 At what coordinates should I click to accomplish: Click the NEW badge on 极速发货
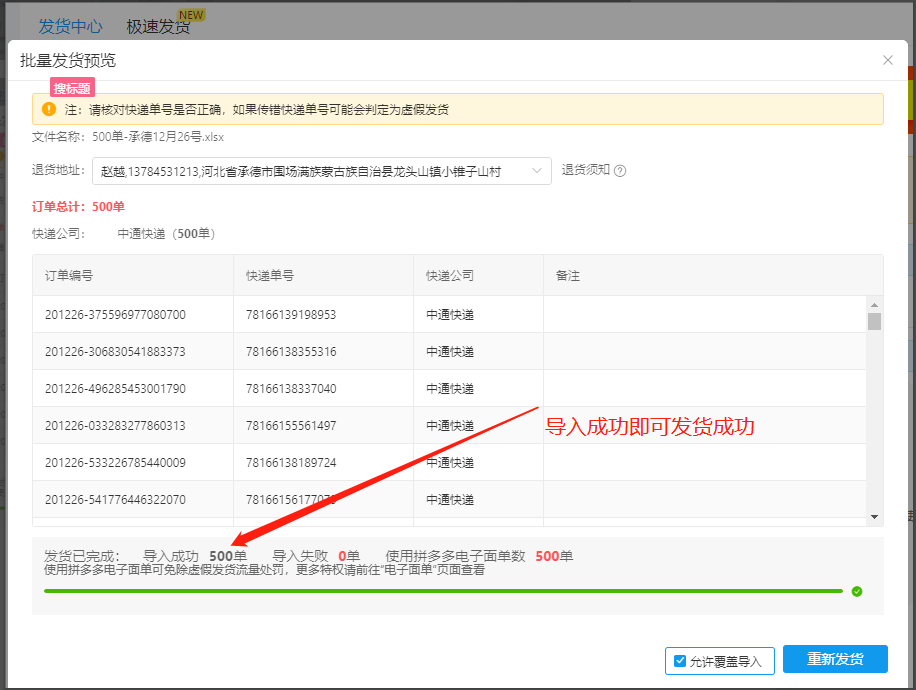coord(192,15)
